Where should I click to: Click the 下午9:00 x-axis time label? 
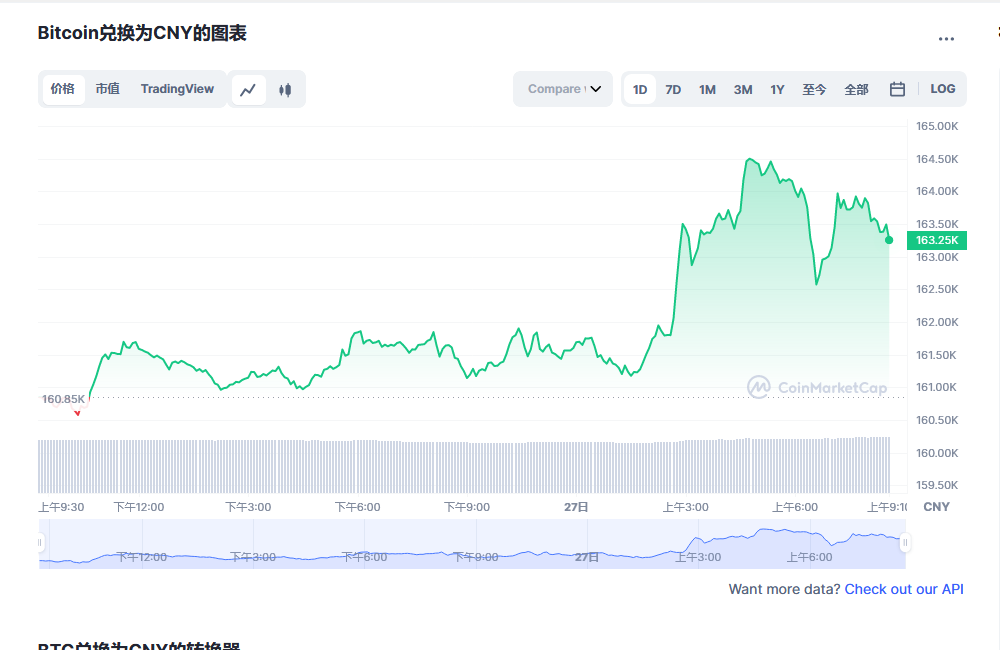[467, 507]
